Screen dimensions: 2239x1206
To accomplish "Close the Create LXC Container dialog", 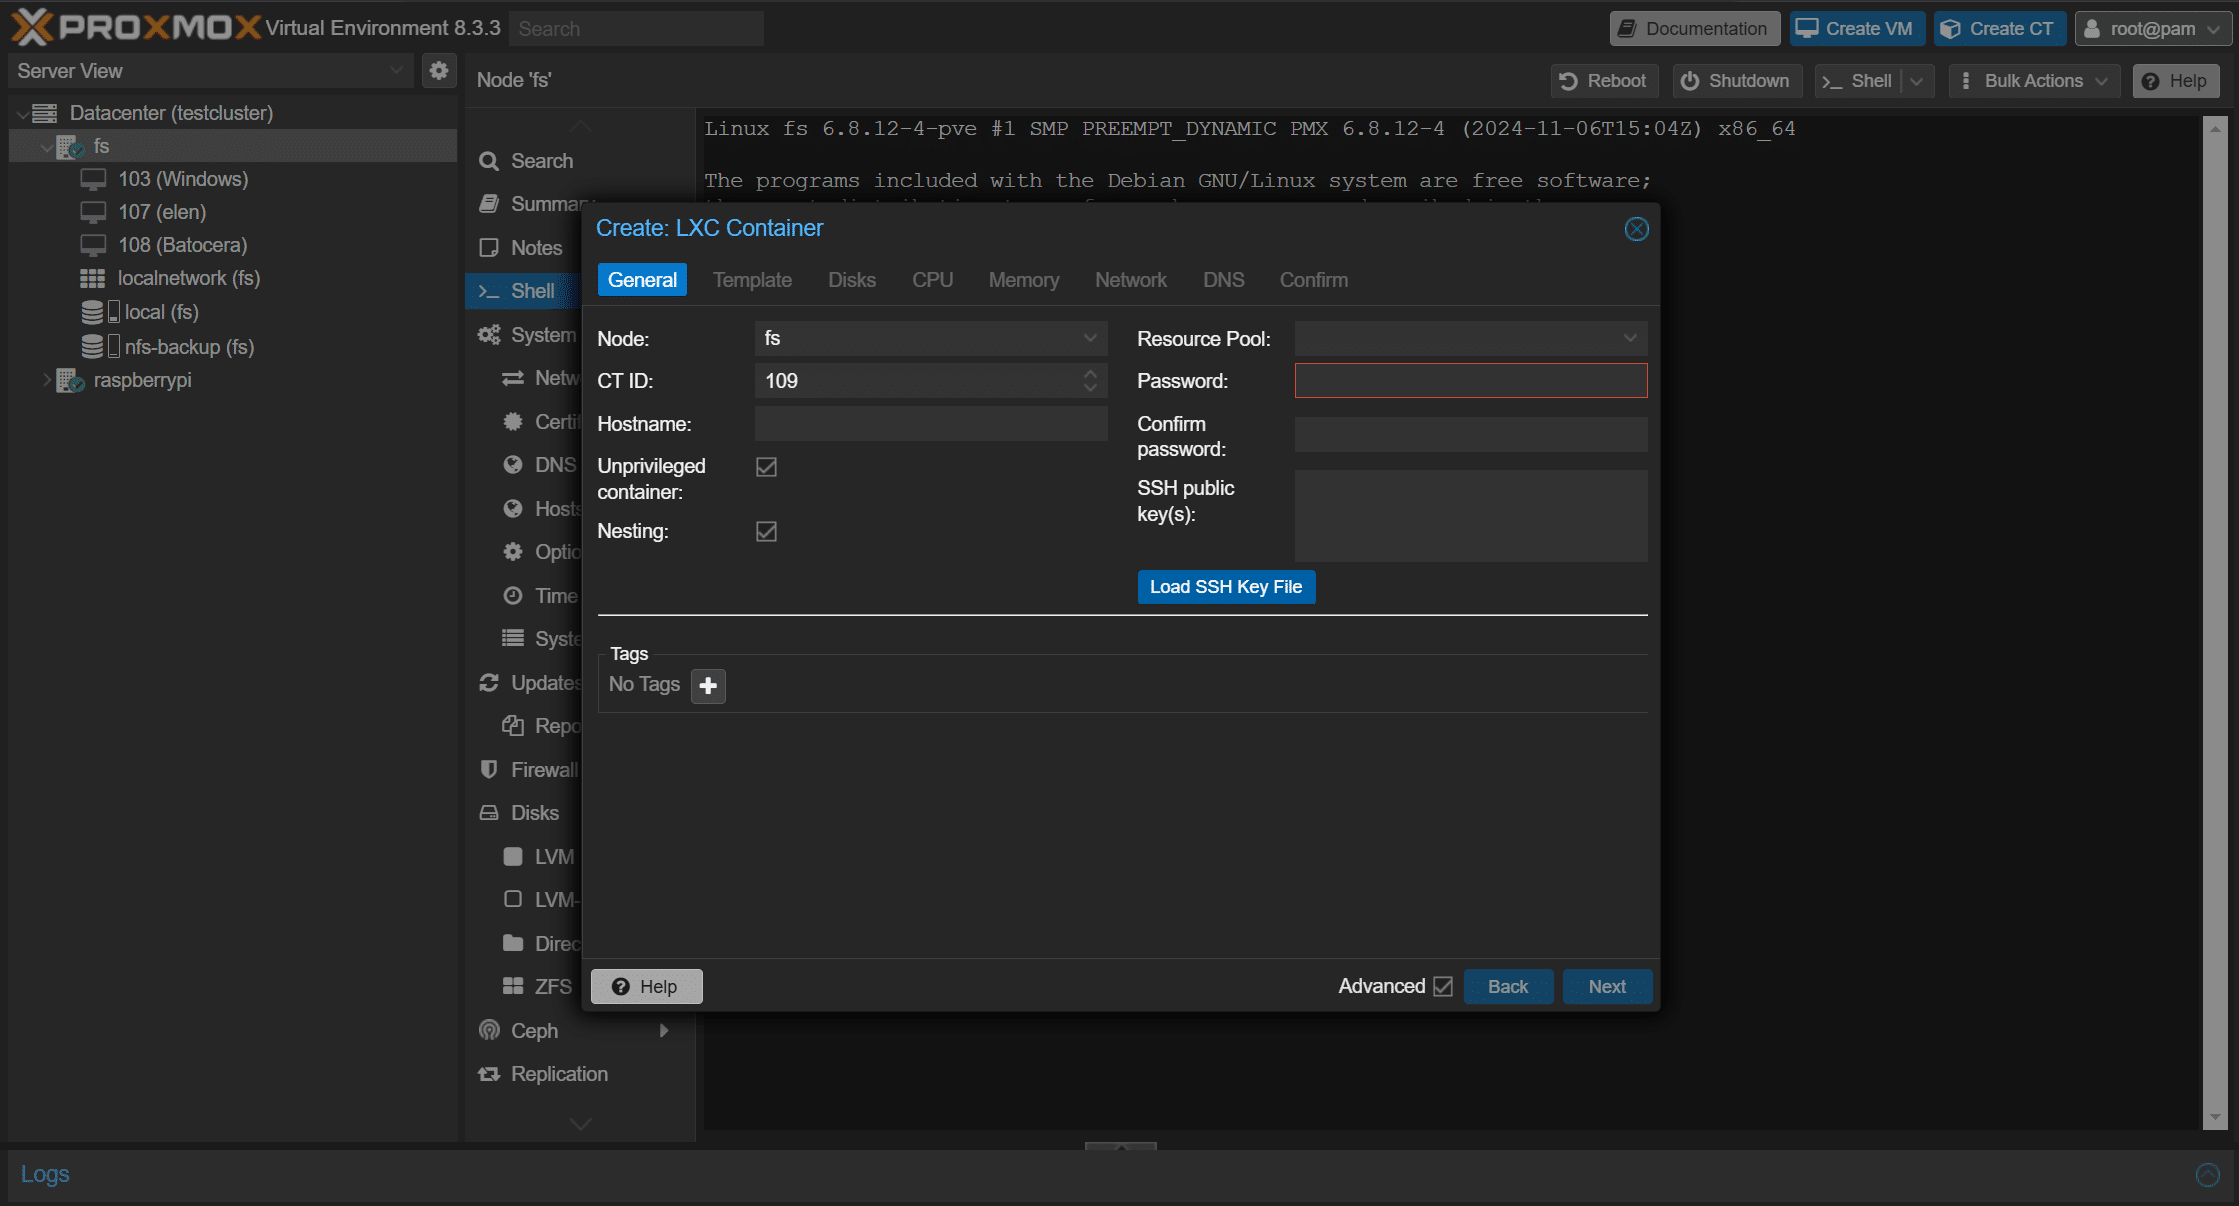I will 1636,229.
